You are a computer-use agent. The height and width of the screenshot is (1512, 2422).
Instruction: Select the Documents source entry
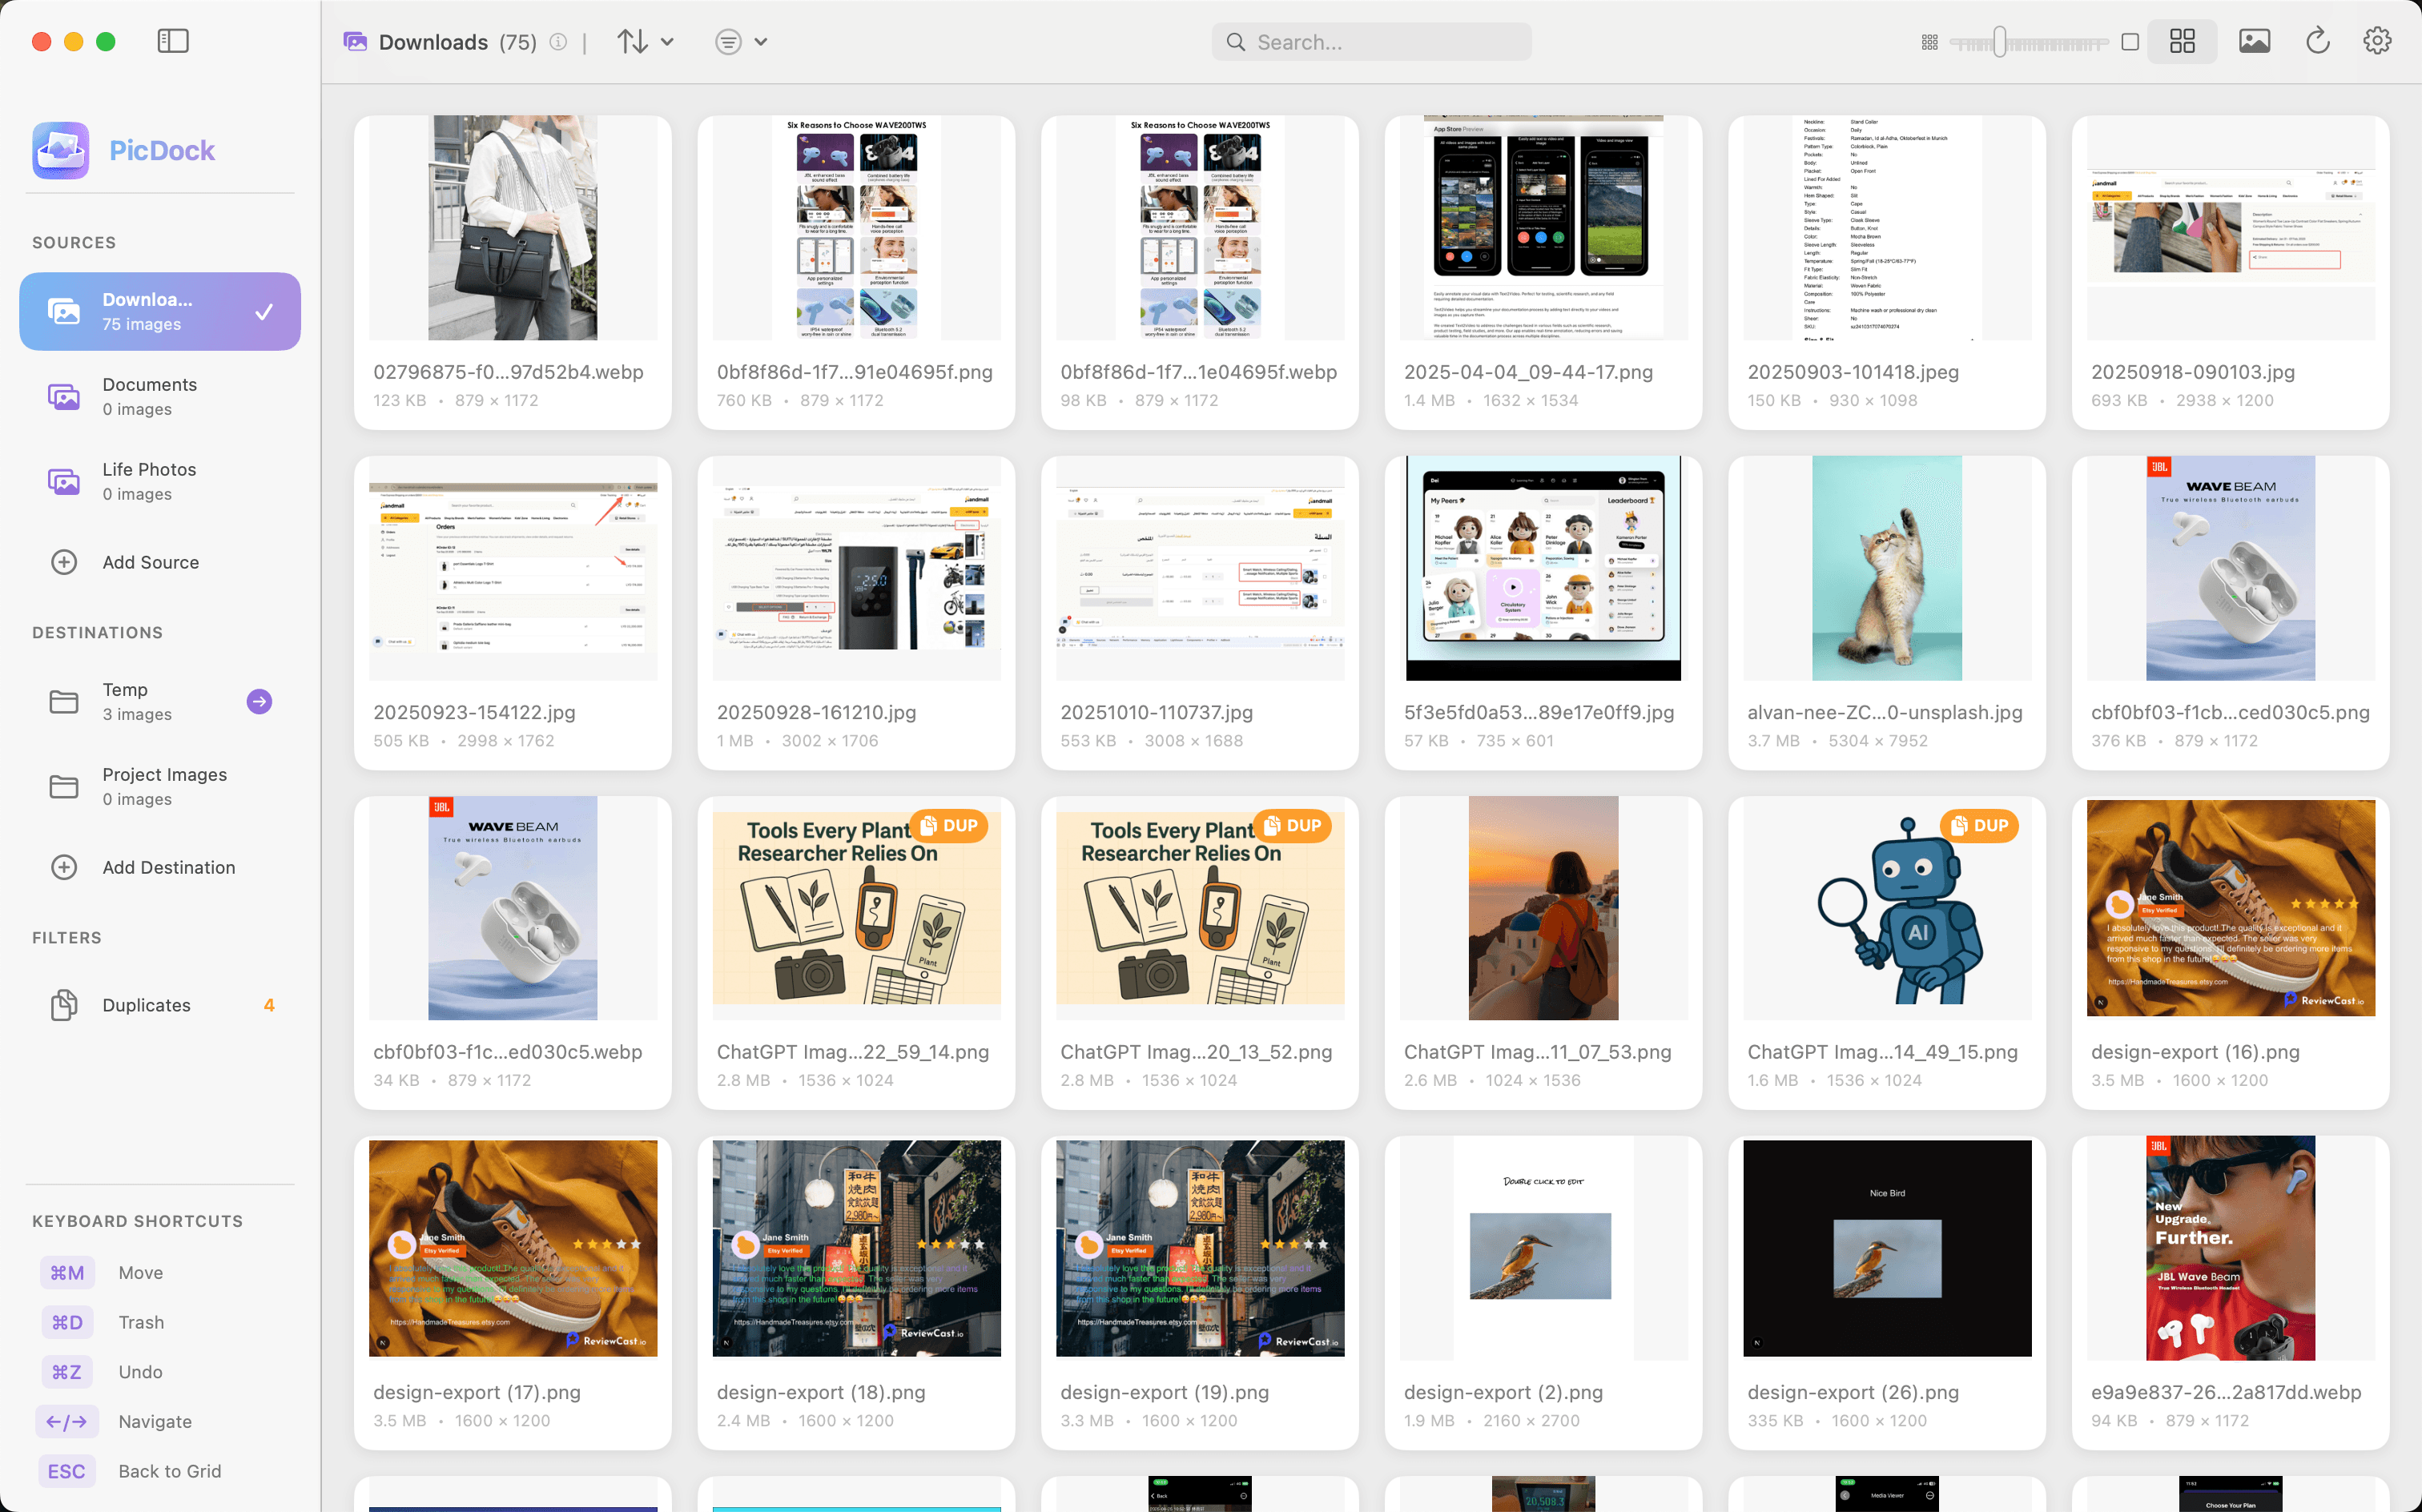click(149, 395)
